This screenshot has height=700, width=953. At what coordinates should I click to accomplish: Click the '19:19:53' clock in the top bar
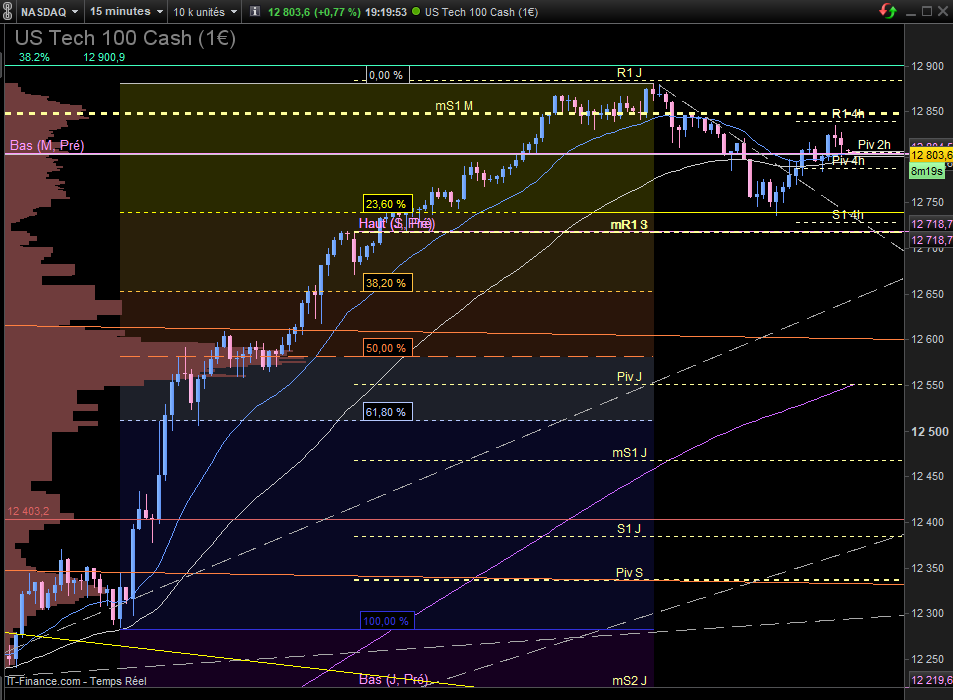[386, 12]
